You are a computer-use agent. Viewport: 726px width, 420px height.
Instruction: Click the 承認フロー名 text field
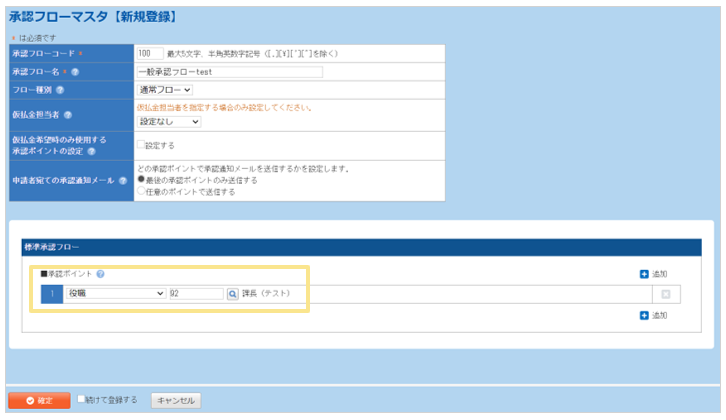(229, 72)
